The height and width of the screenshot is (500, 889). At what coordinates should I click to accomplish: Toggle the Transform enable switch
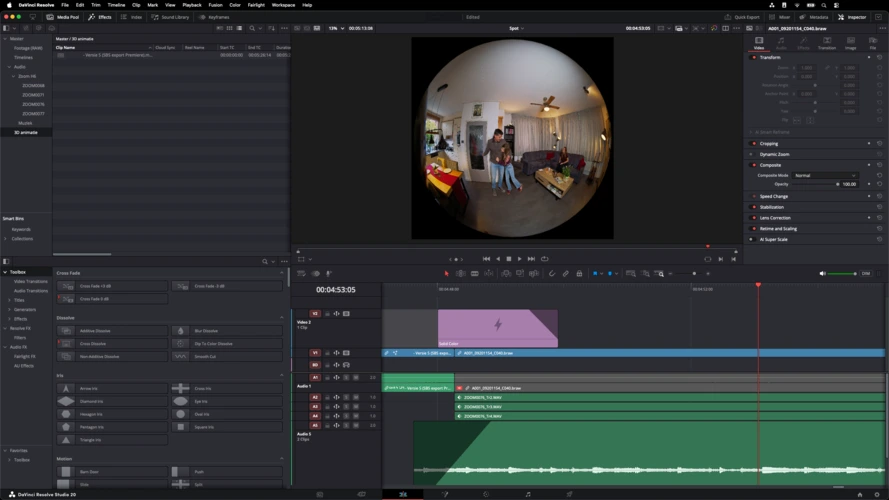[x=753, y=57]
